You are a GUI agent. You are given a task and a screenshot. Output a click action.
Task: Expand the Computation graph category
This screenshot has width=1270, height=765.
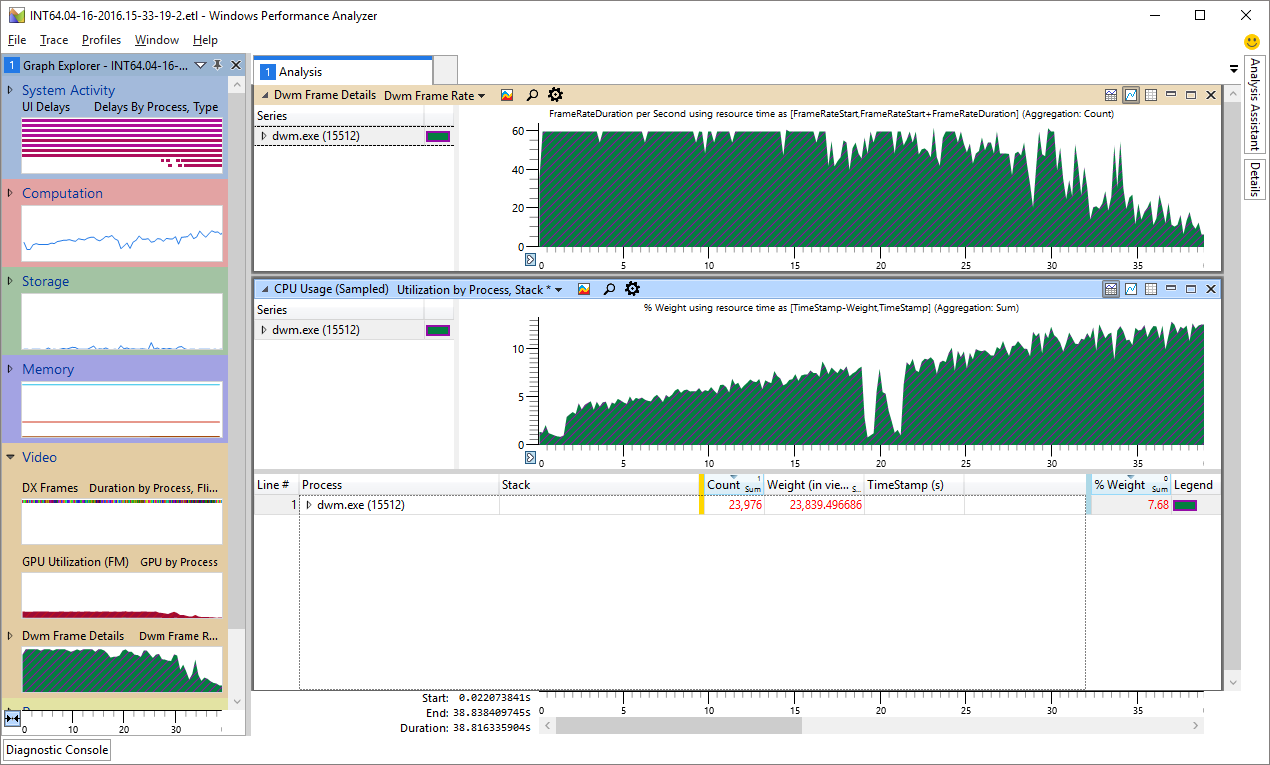point(10,193)
